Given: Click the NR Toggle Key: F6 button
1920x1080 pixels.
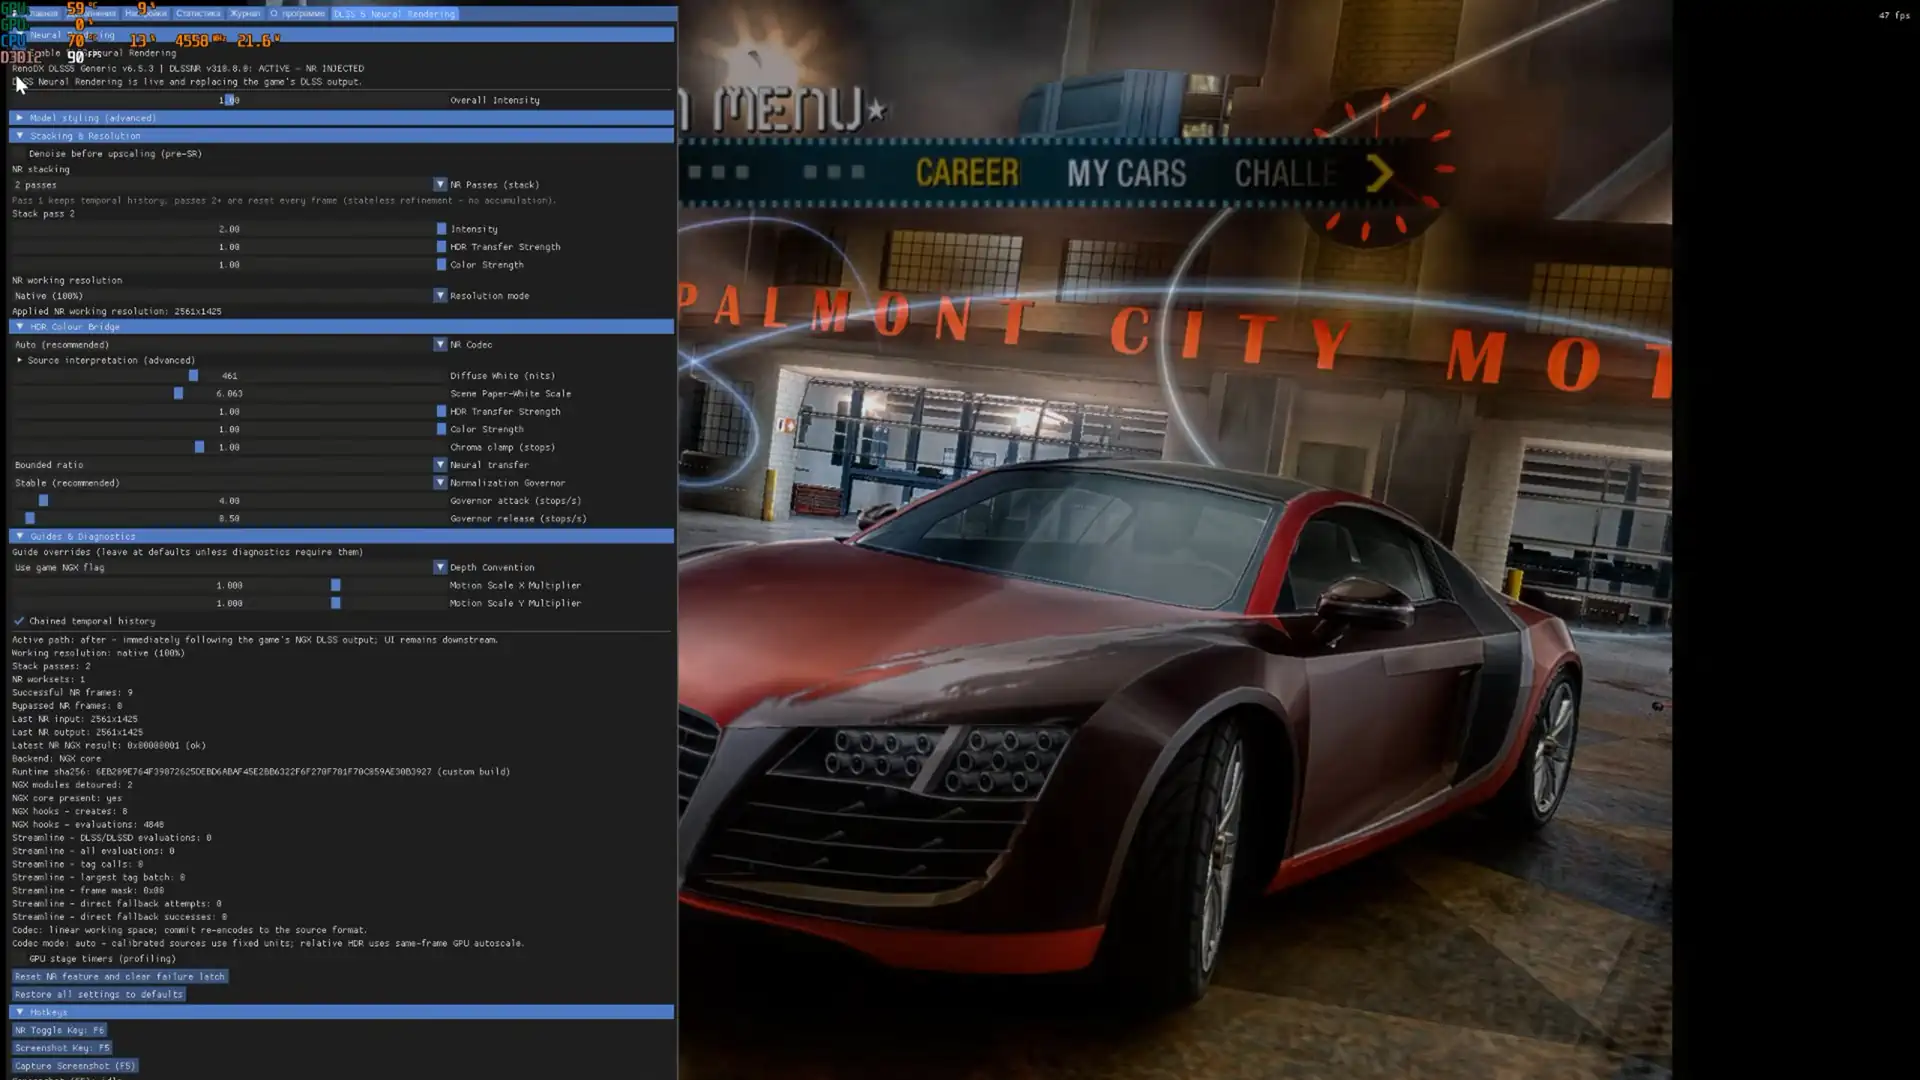Looking at the screenshot, I should click(60, 1031).
